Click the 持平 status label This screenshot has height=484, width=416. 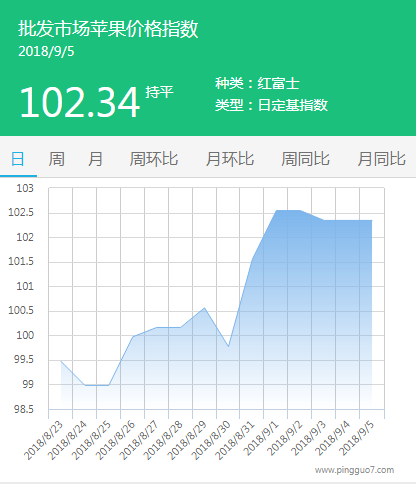click(x=159, y=92)
